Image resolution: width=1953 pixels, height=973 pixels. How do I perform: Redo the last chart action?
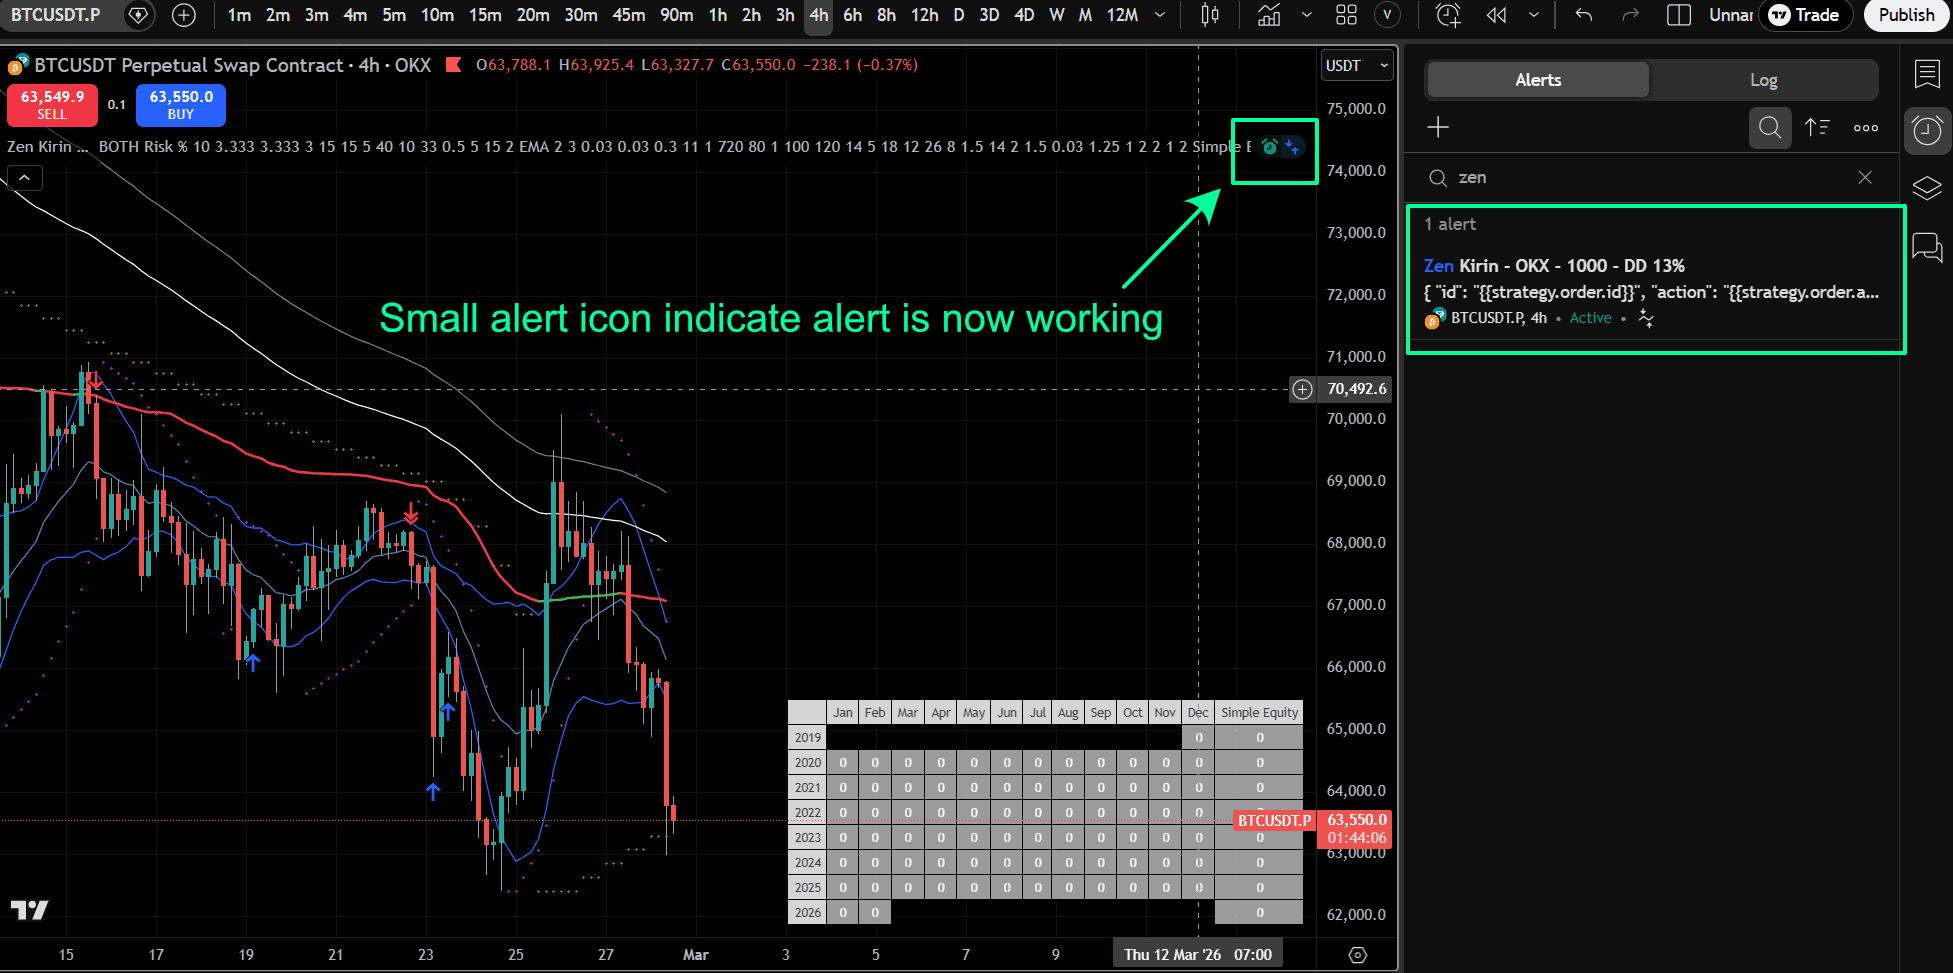pyautogui.click(x=1631, y=15)
